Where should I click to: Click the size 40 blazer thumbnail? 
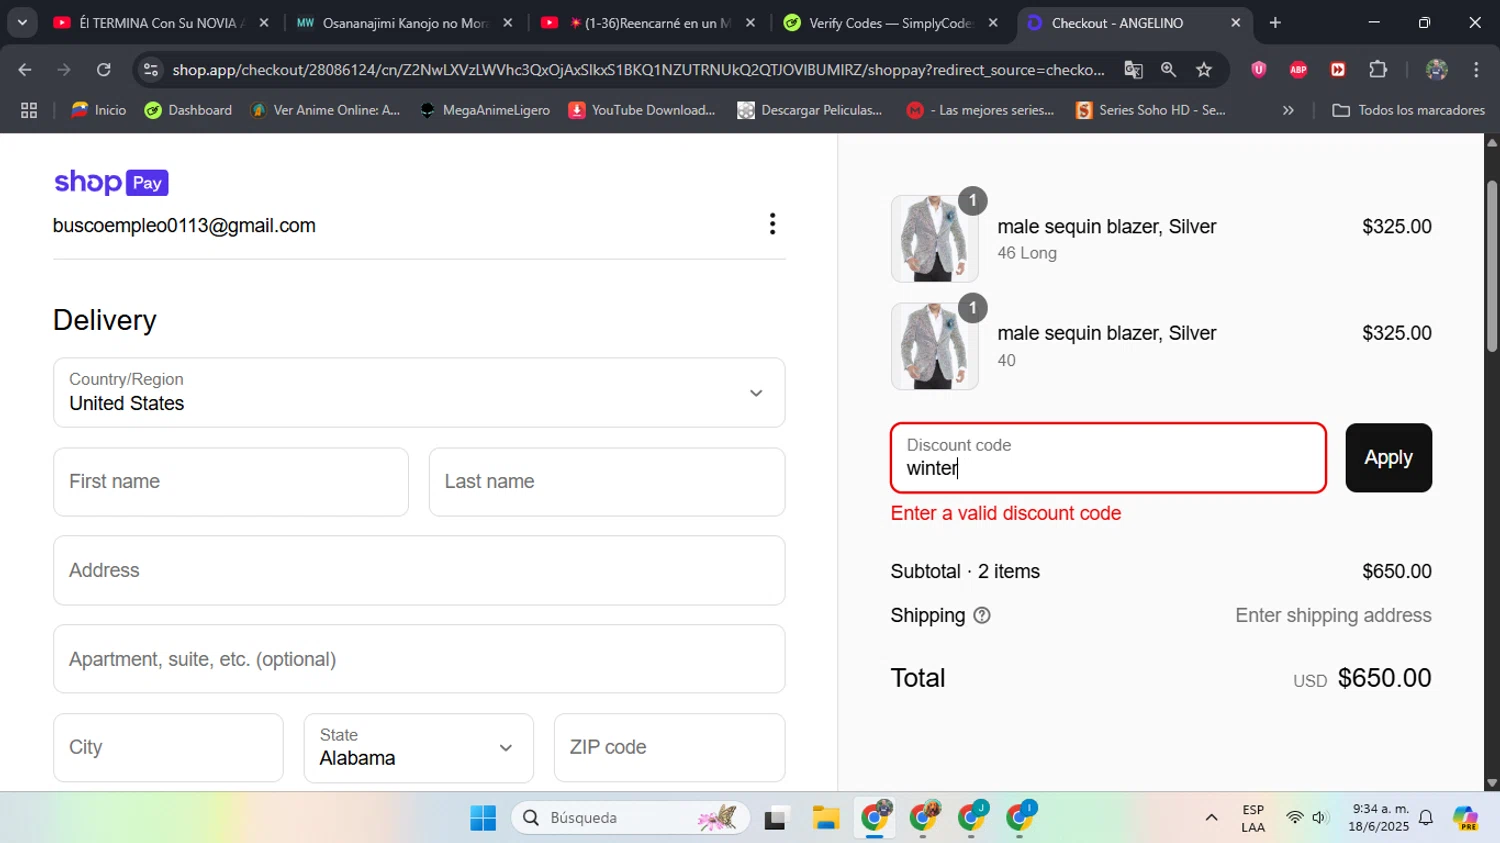[x=934, y=346]
